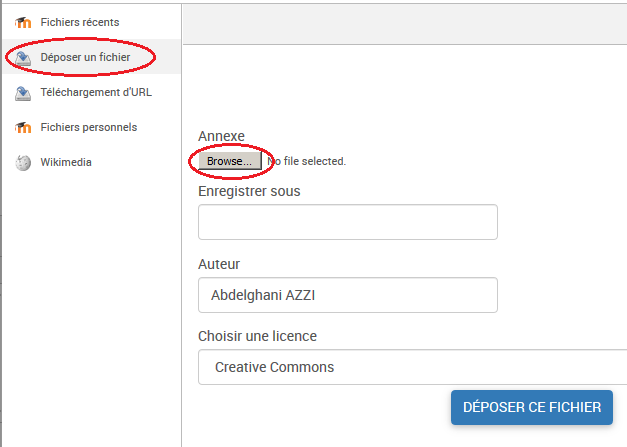Click the DÉPOSER CE FICHIER button
The width and height of the screenshot is (627, 447).
531,407
